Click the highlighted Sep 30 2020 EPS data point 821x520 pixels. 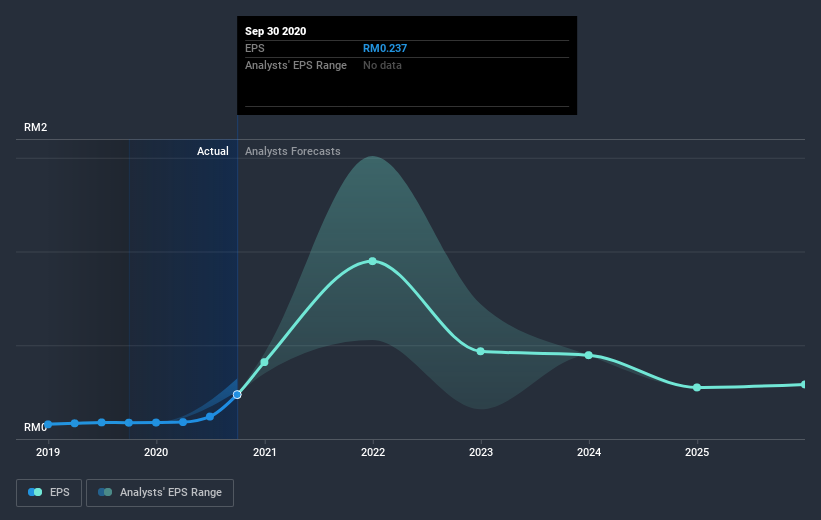point(237,394)
